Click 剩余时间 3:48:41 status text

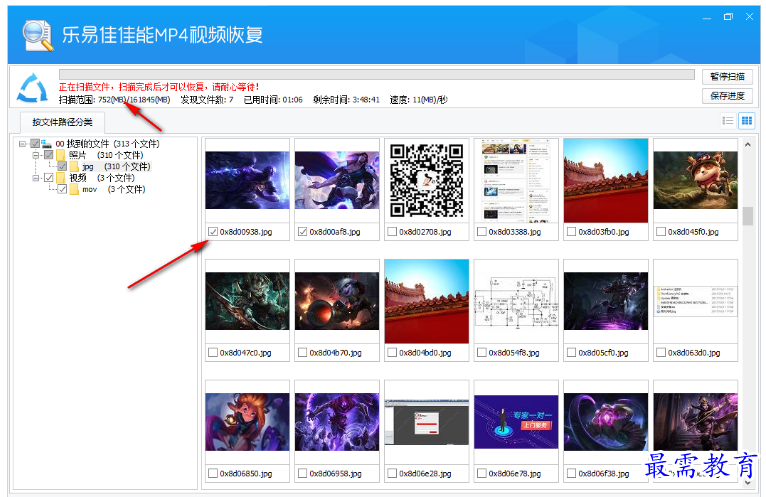(346, 100)
